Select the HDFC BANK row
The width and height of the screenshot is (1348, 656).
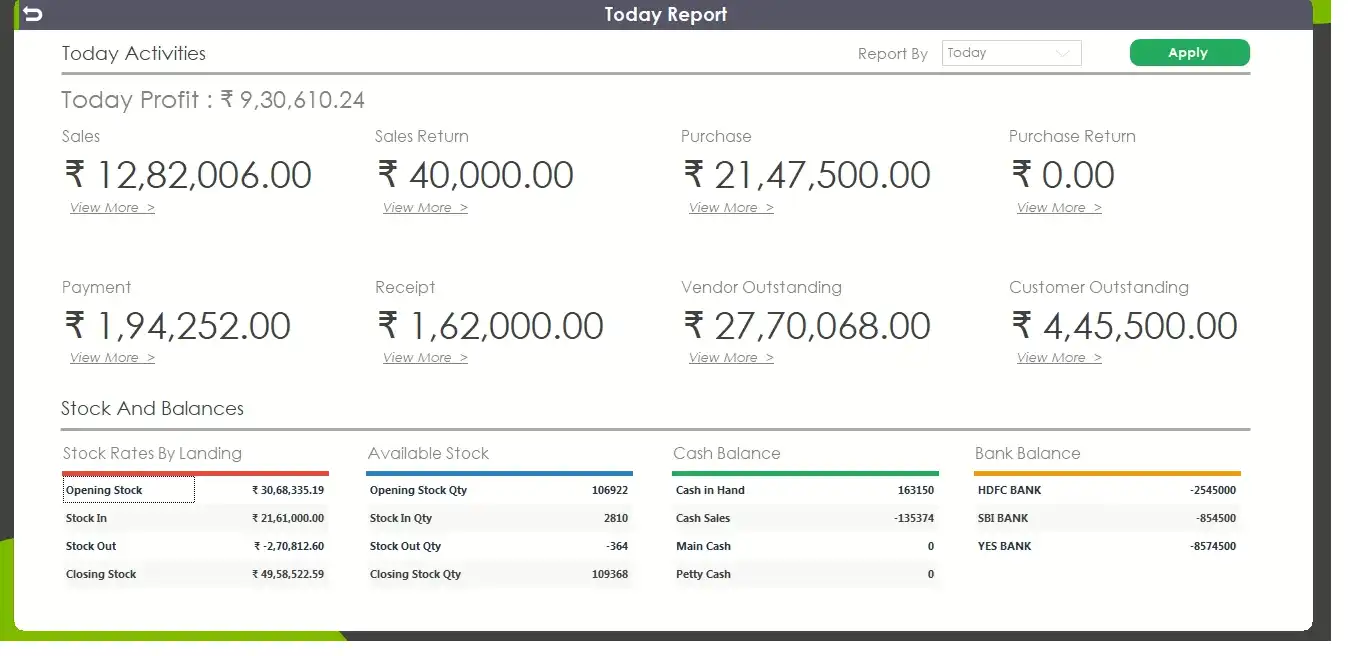[x=1106, y=490]
